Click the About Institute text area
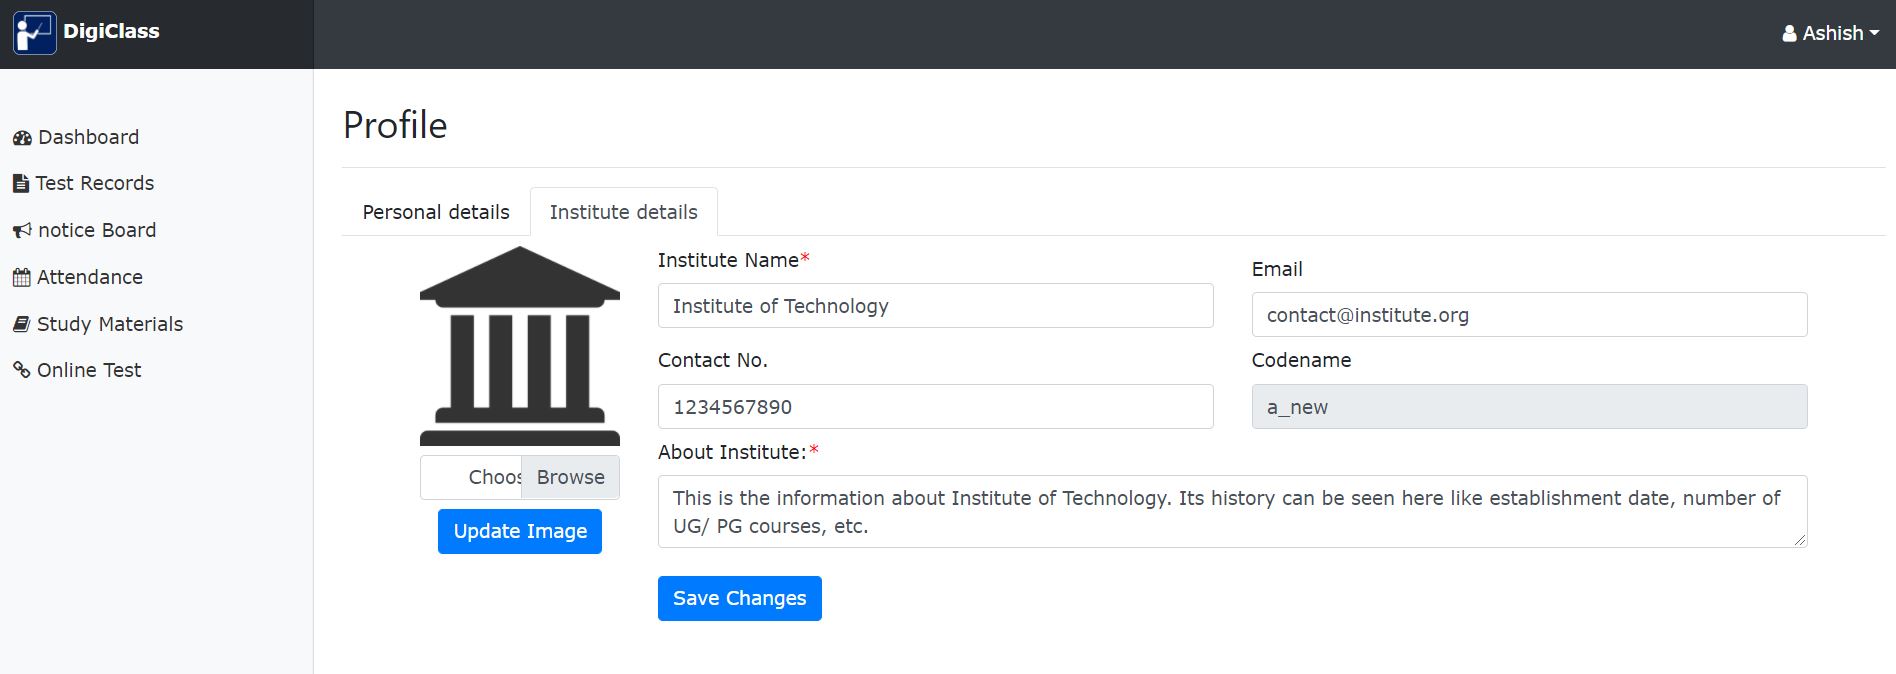 (1232, 512)
